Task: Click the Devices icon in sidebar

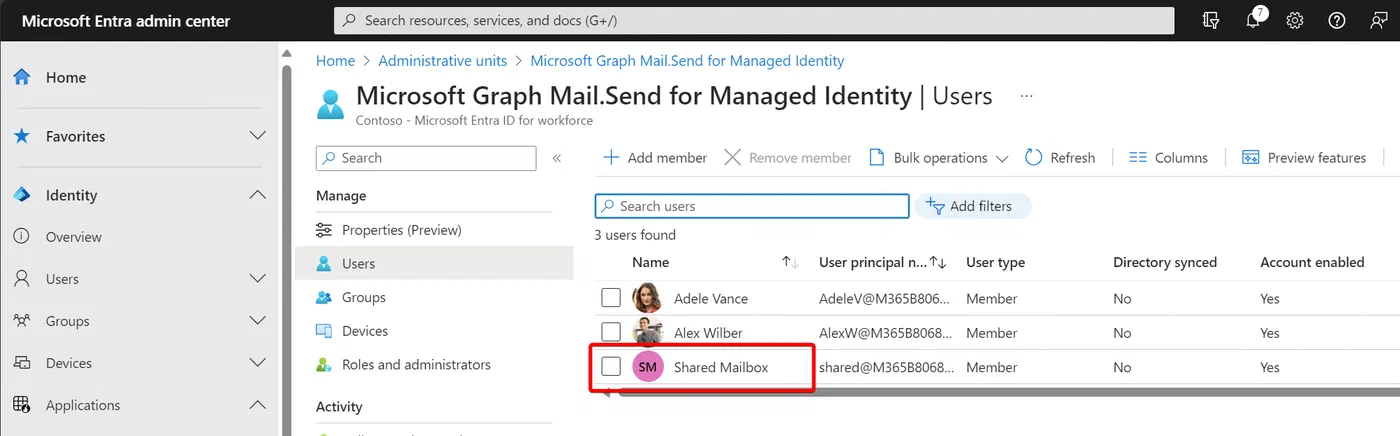Action: [x=21, y=363]
